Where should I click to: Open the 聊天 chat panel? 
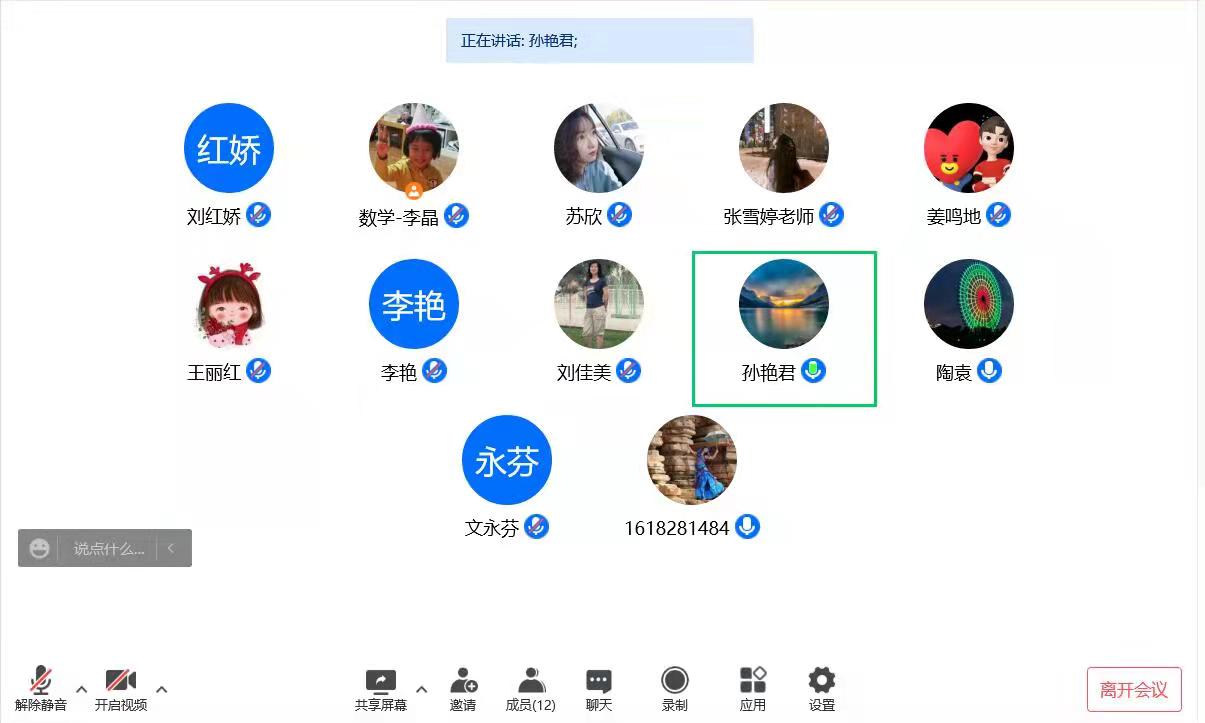tap(599, 682)
